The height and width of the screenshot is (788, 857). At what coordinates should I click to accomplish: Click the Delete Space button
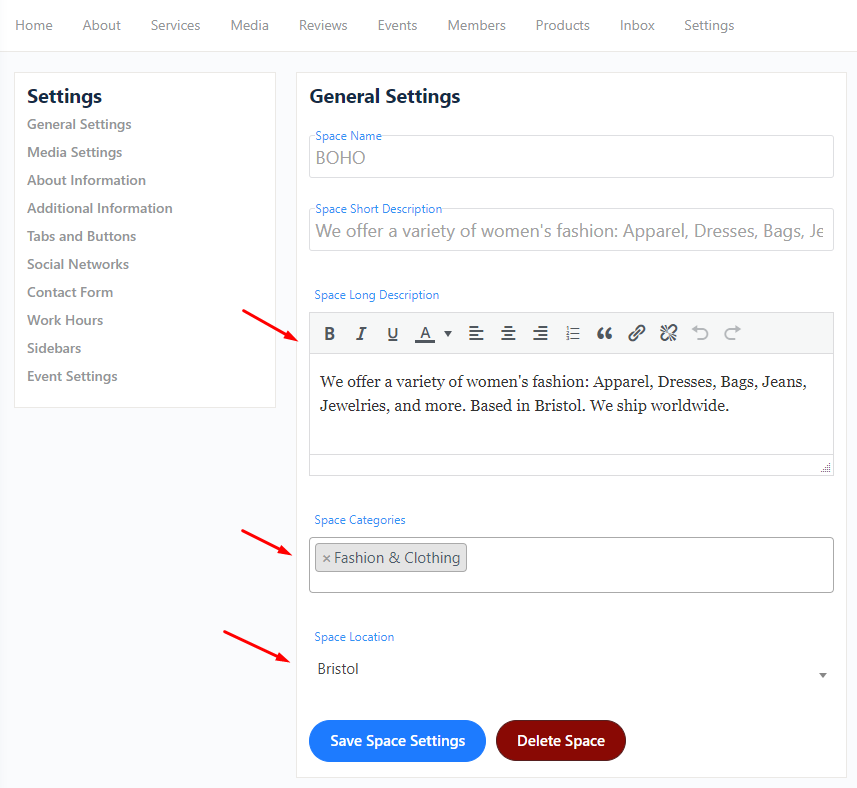click(561, 741)
